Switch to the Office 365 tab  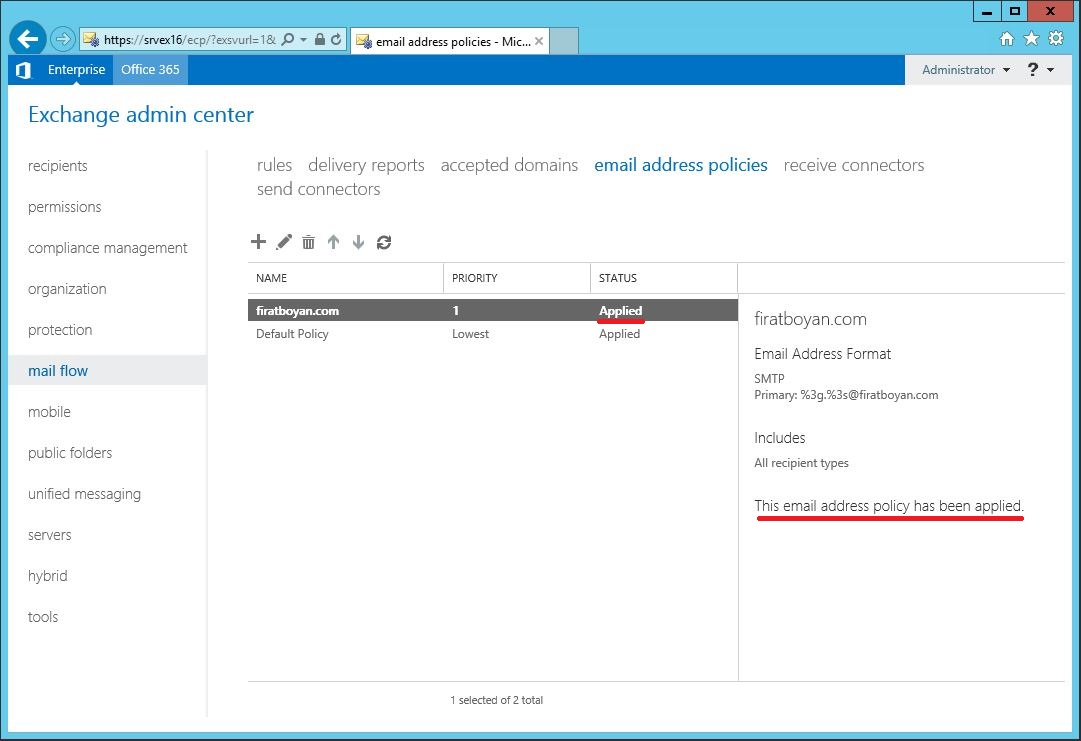point(150,70)
